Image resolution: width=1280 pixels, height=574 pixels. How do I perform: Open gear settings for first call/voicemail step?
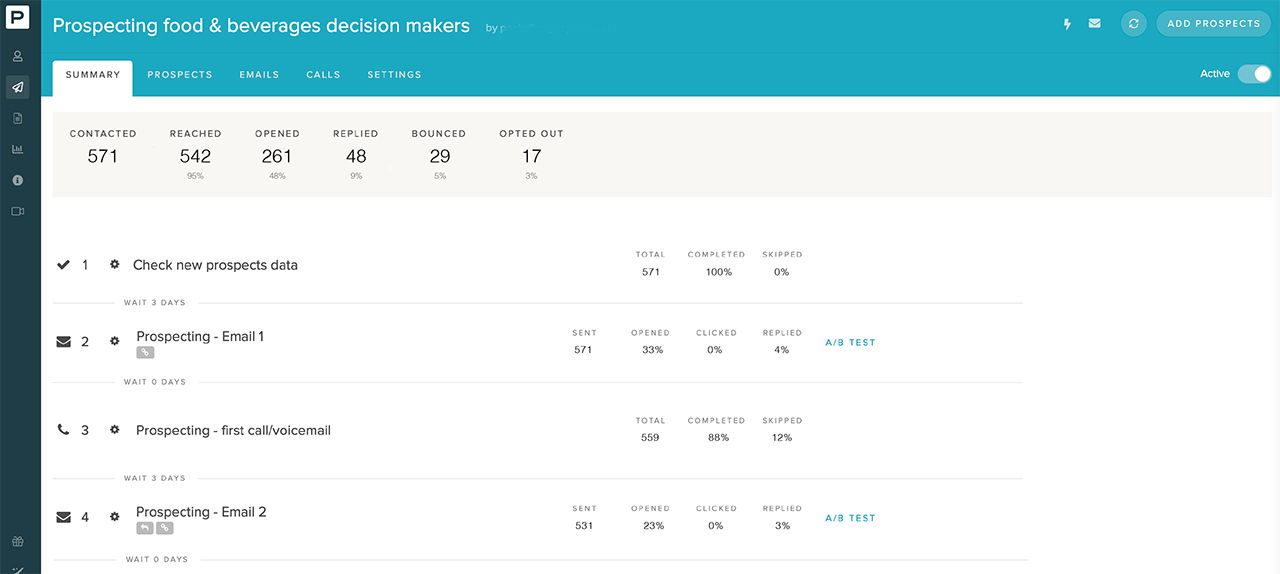tap(115, 429)
